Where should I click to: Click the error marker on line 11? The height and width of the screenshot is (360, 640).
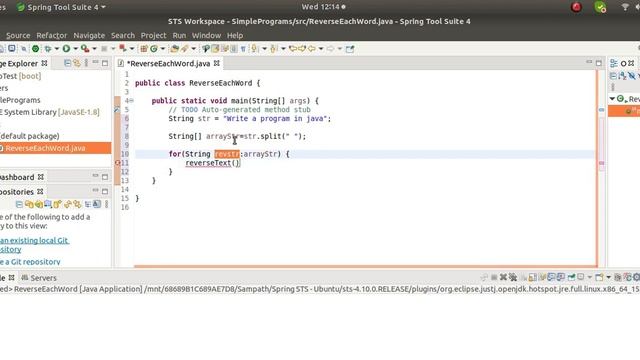click(118, 163)
